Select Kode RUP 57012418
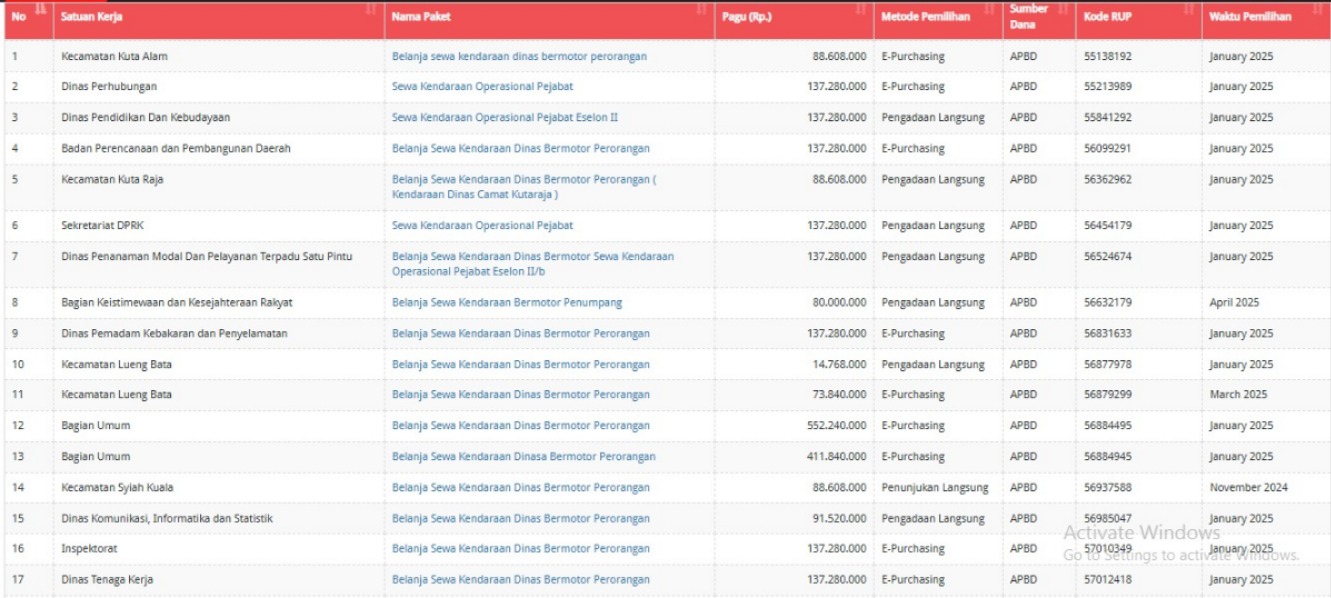This screenshot has width=1331, height=598. click(x=1108, y=579)
